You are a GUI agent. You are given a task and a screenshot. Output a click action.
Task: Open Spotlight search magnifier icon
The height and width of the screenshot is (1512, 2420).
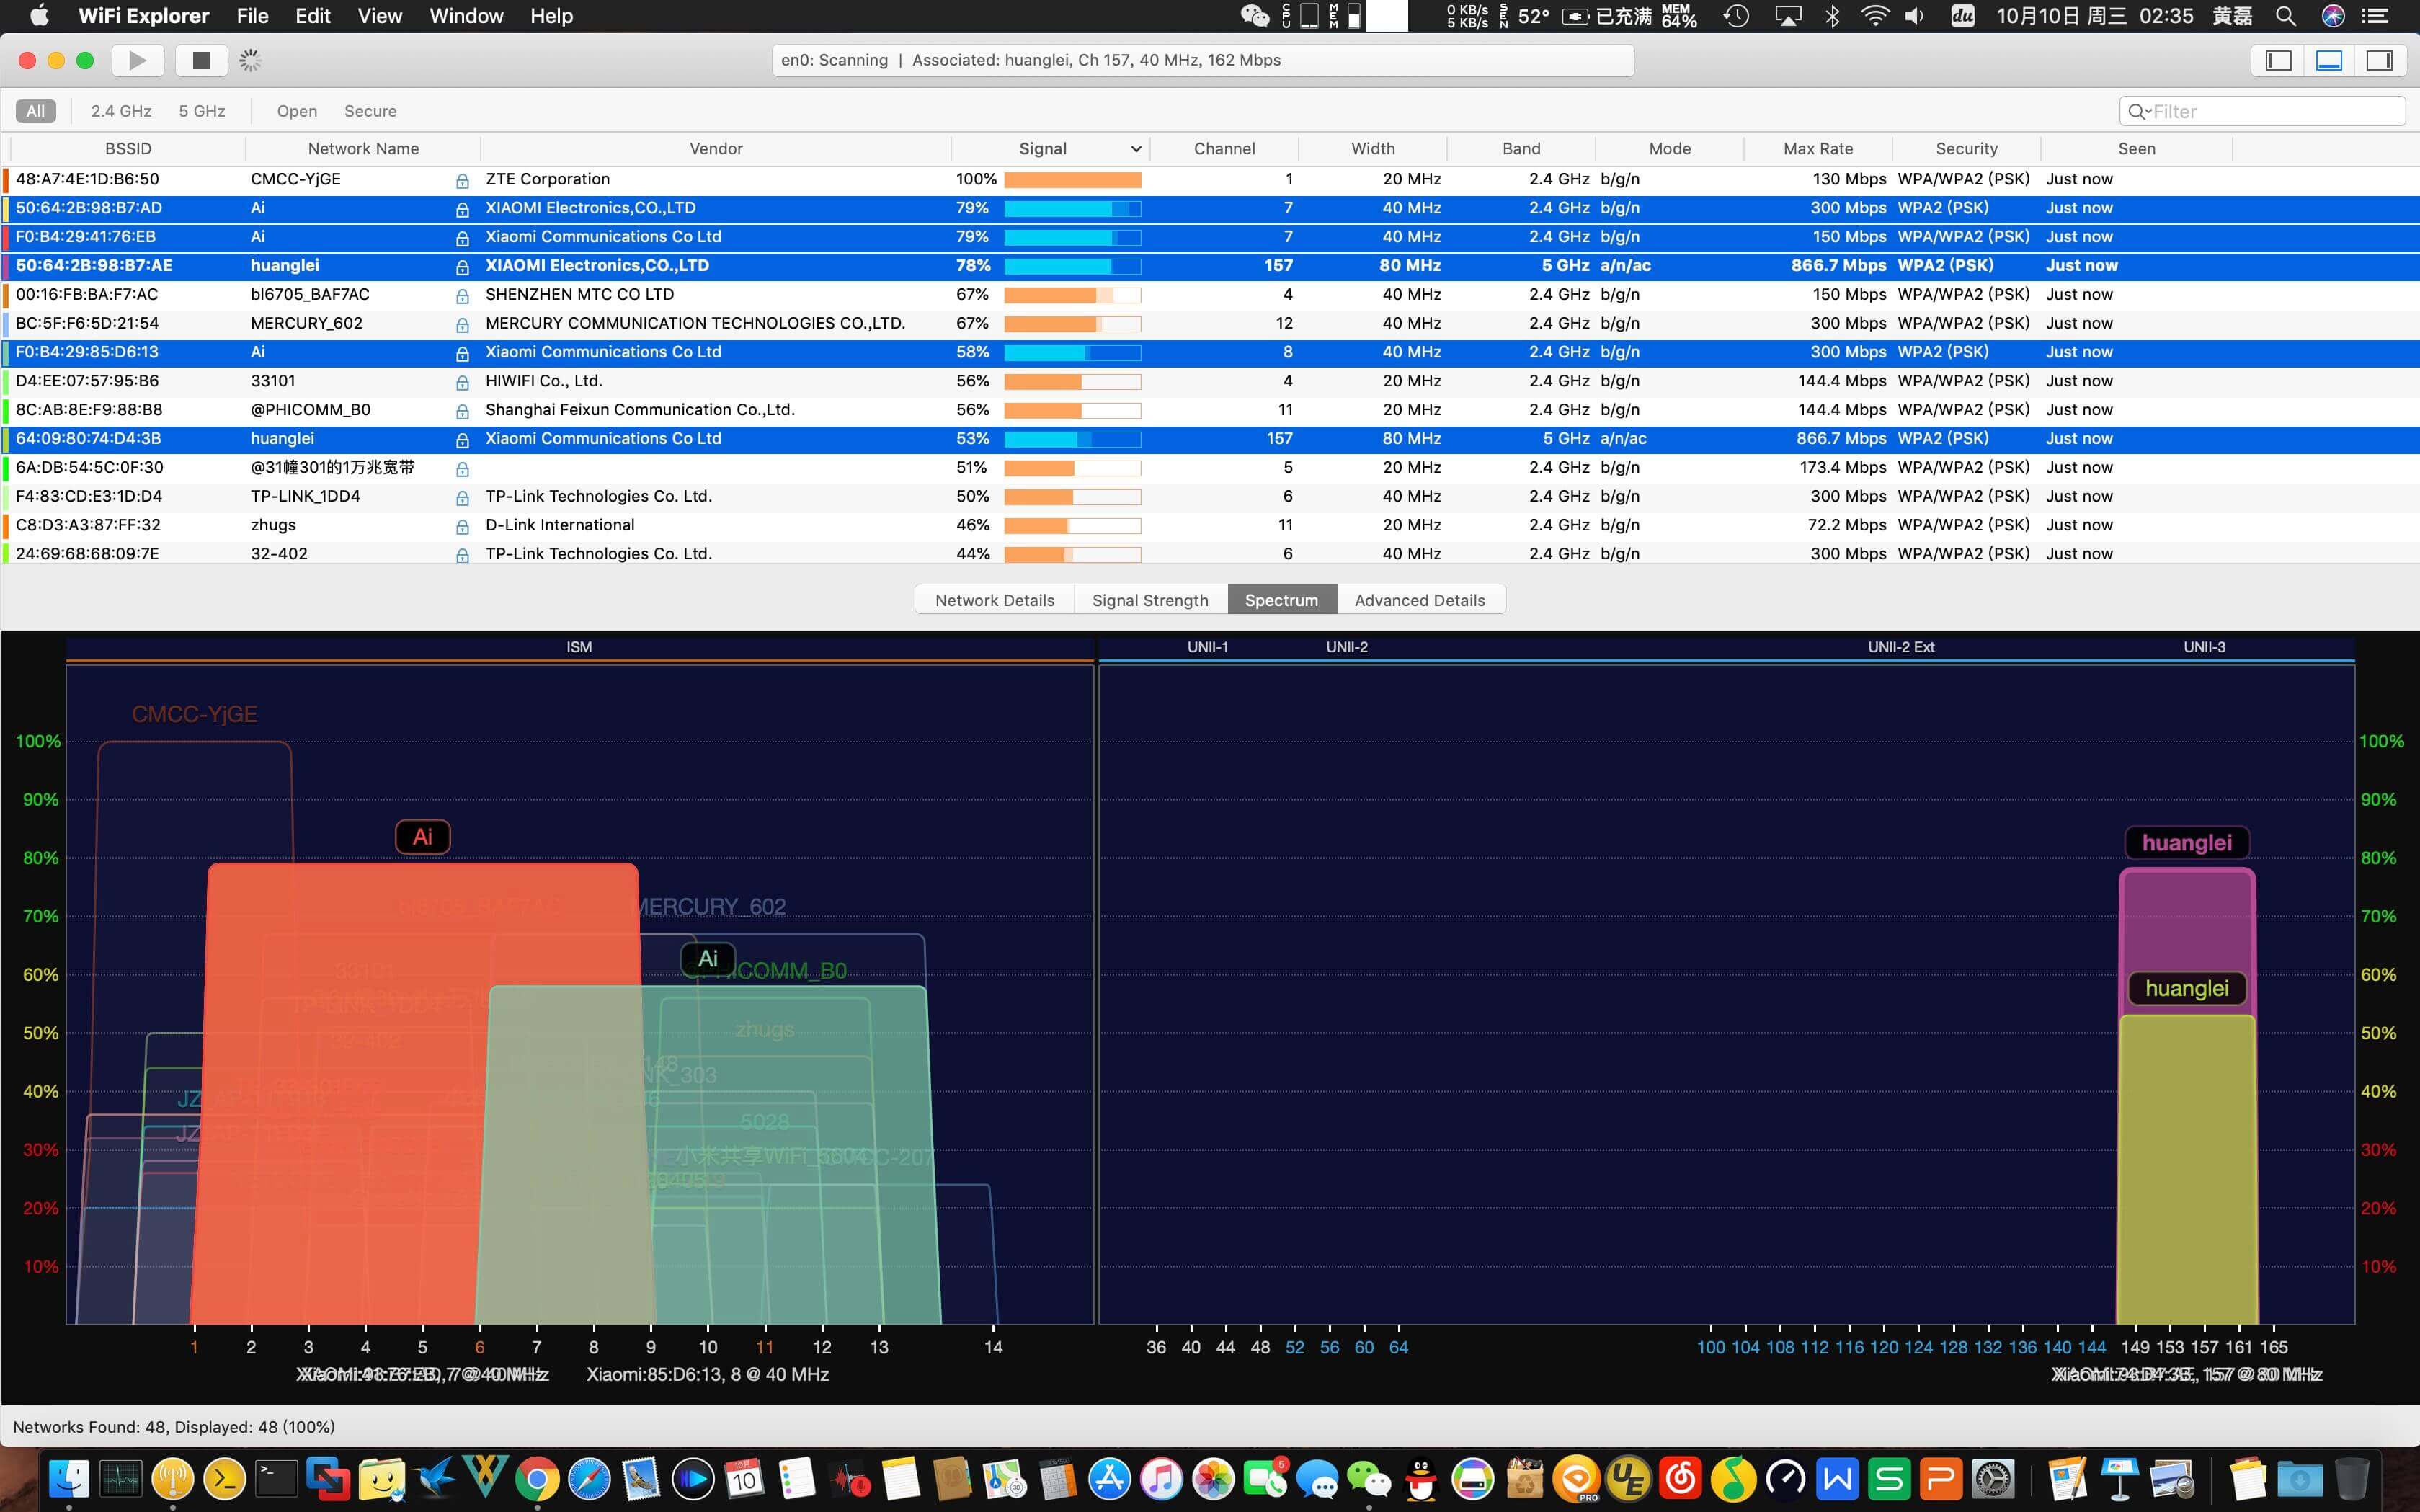tap(2285, 16)
